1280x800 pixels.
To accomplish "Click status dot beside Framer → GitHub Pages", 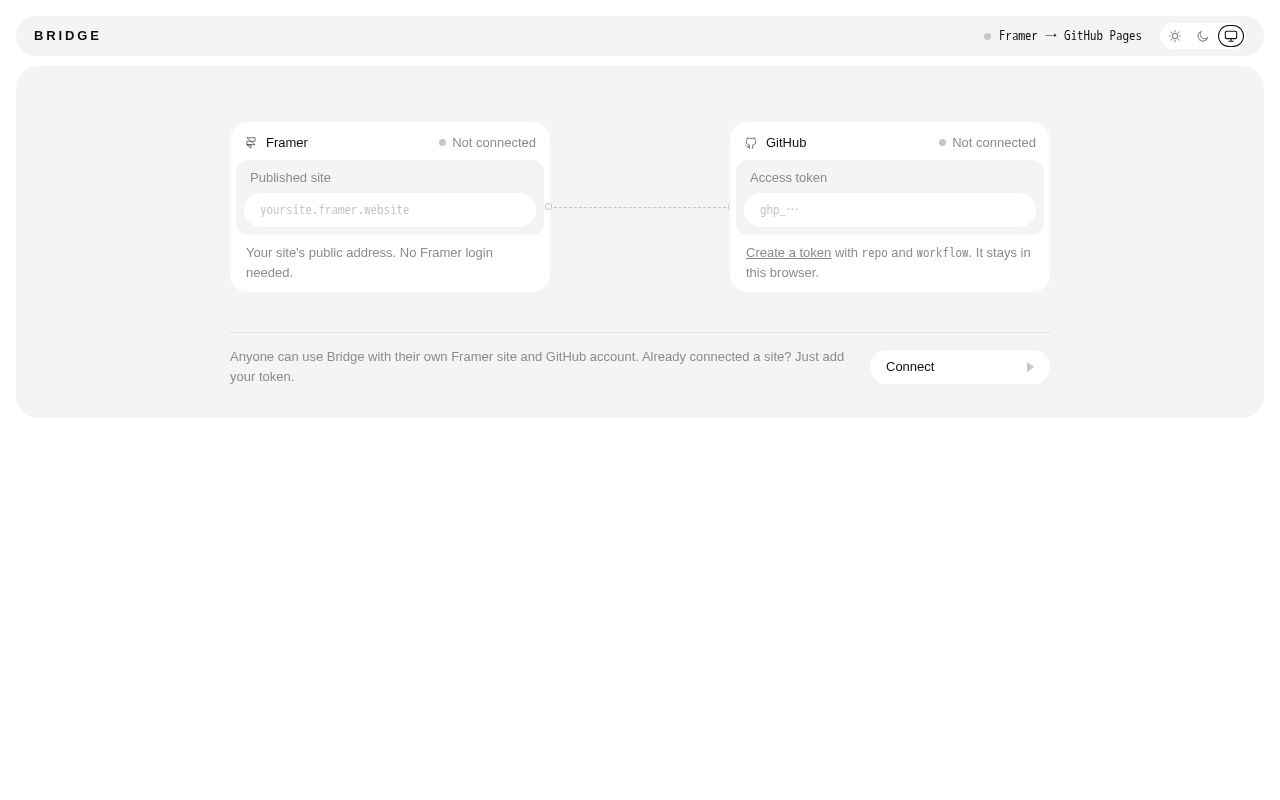I will tap(987, 36).
